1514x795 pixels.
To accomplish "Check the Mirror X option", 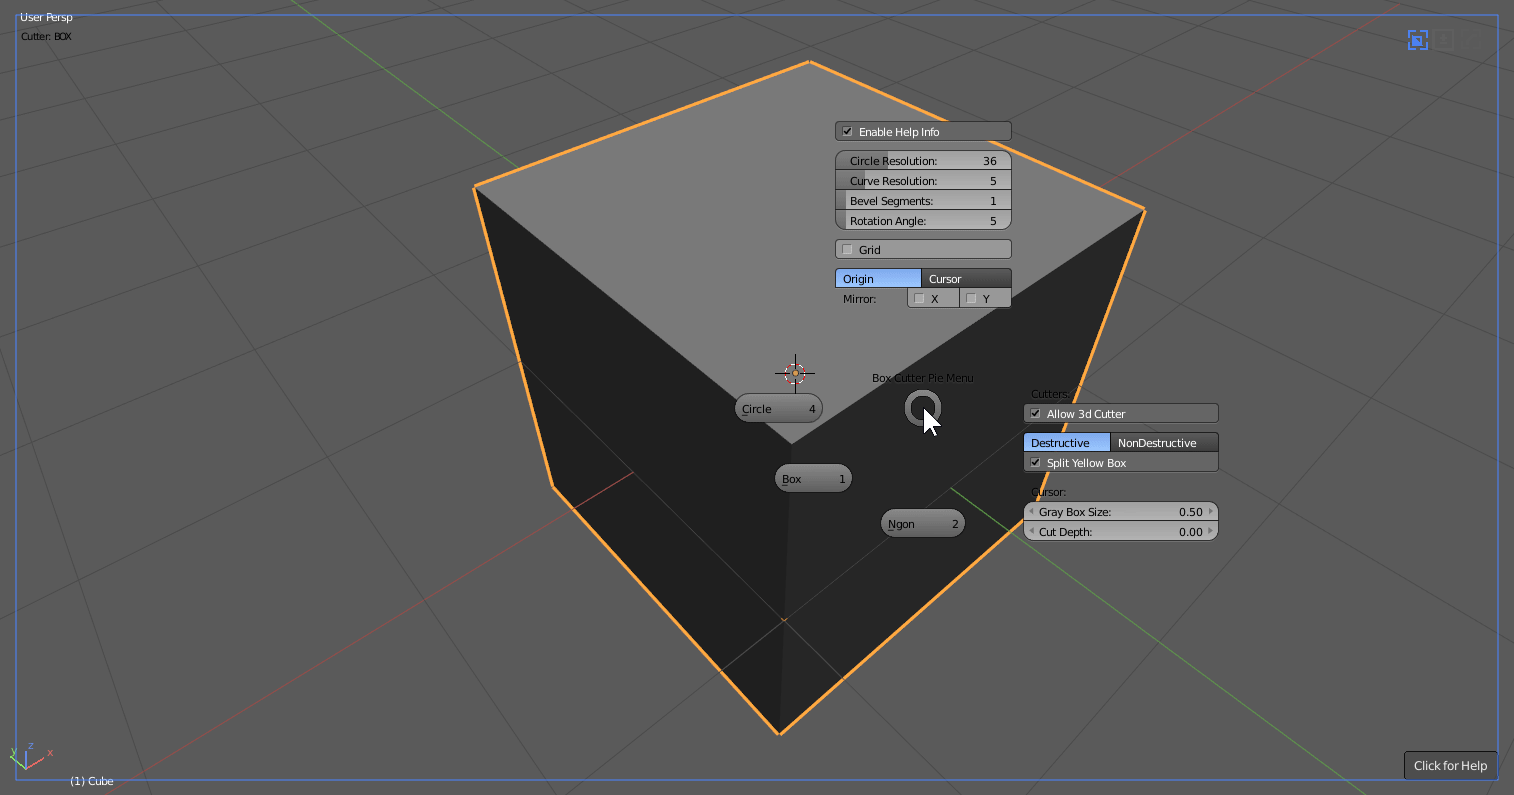I will click(x=920, y=299).
